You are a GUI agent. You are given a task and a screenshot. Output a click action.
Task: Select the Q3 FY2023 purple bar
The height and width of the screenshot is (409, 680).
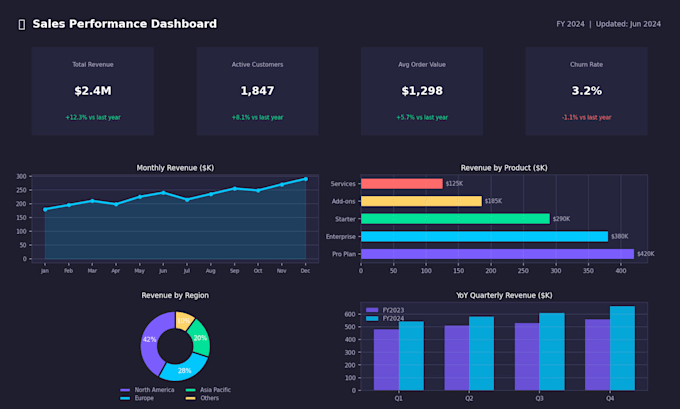click(x=527, y=357)
